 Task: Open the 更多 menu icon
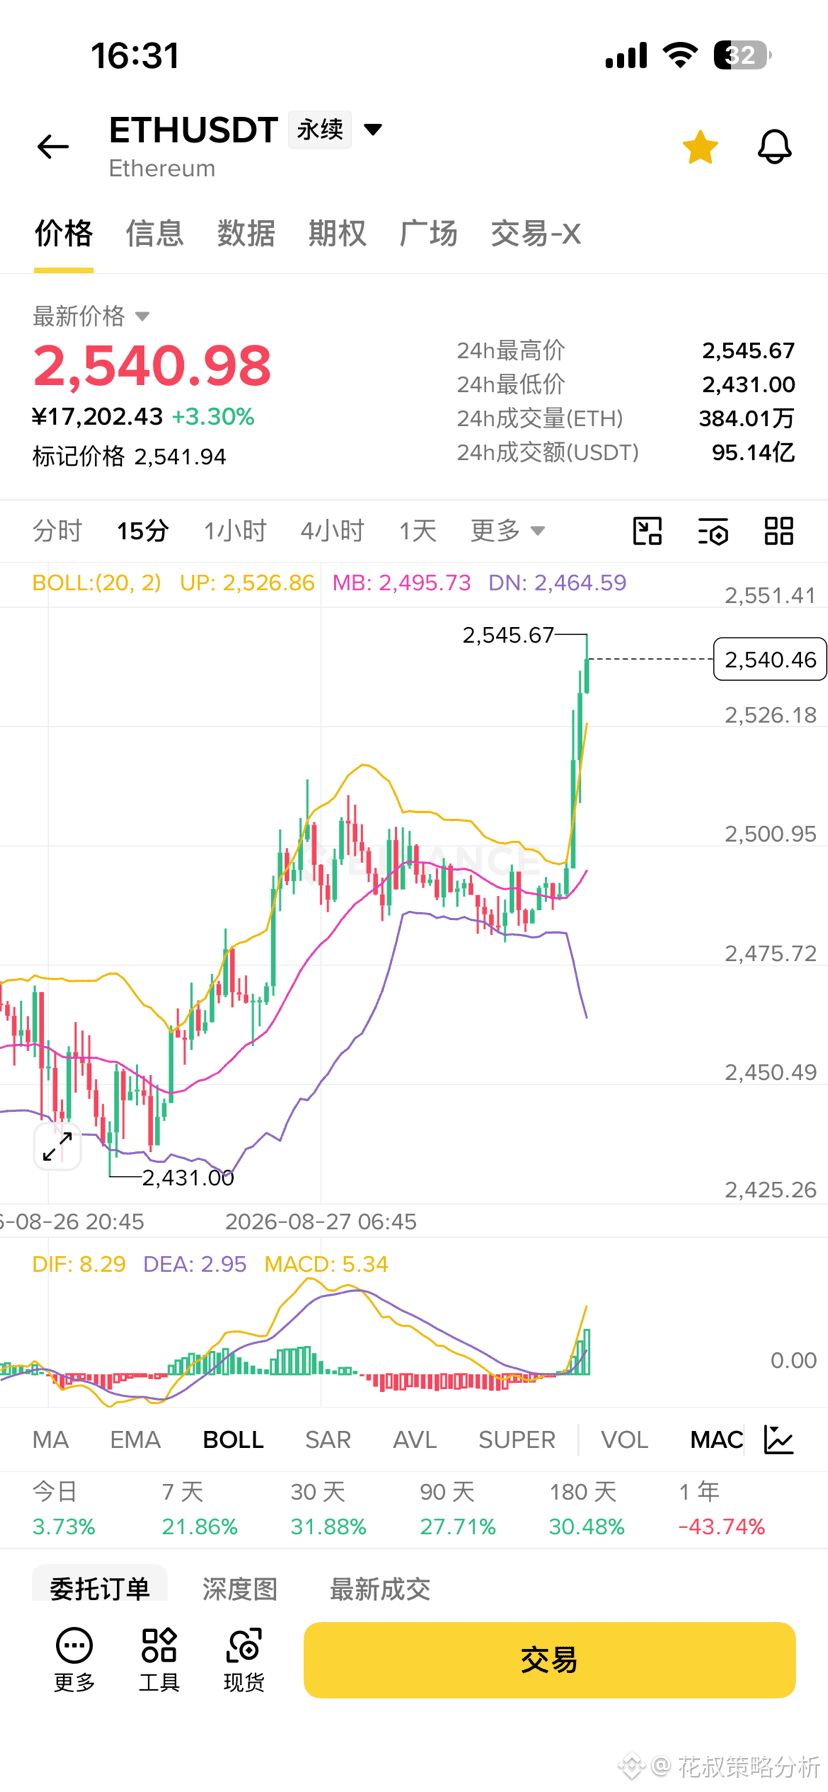pyautogui.click(x=74, y=1660)
